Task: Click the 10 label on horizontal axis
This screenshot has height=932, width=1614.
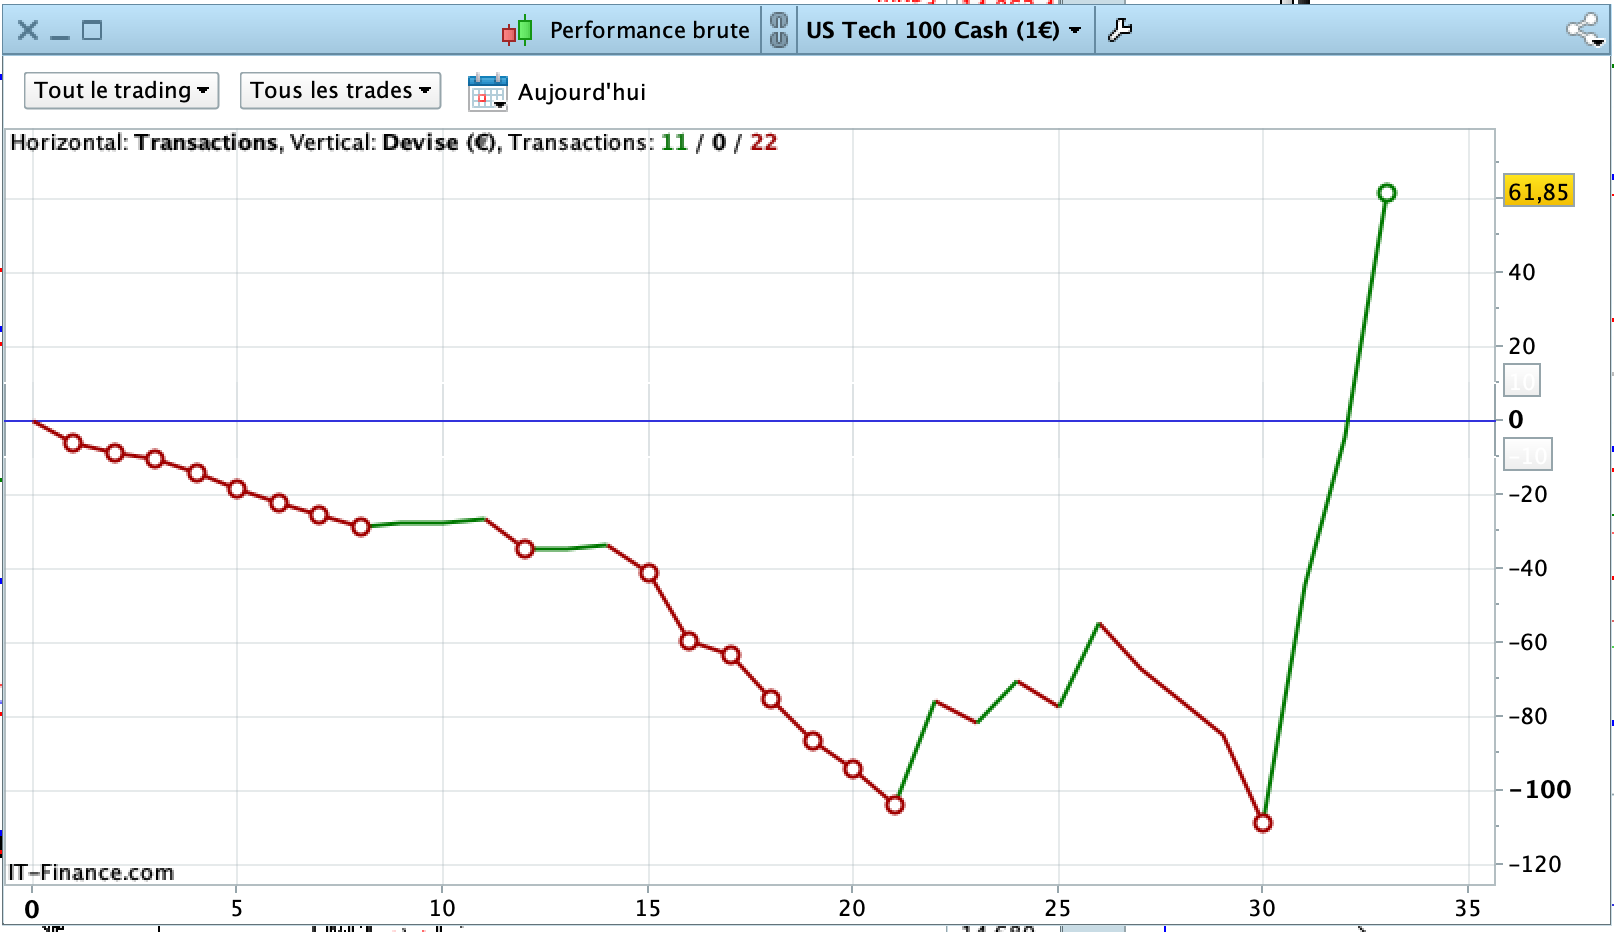Action: [x=442, y=908]
